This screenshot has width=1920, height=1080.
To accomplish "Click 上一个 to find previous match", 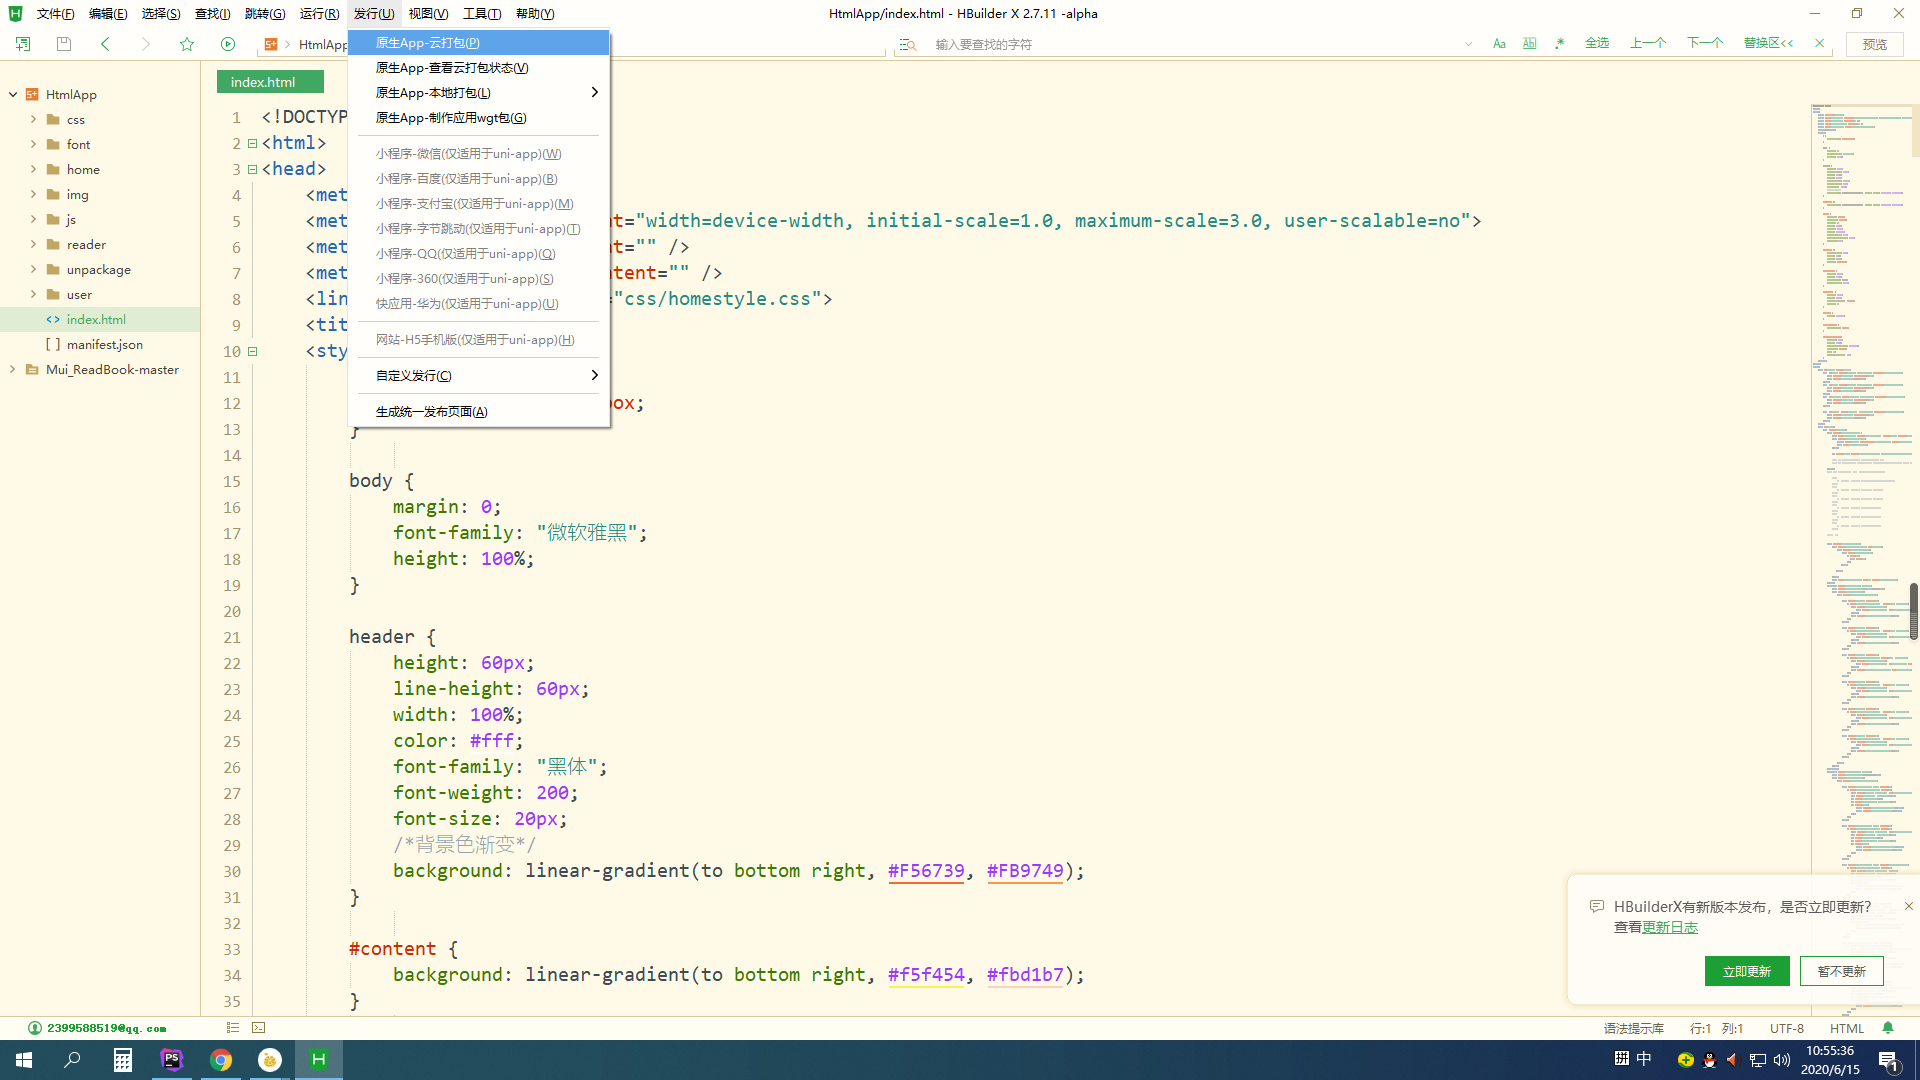I will (1648, 43).
